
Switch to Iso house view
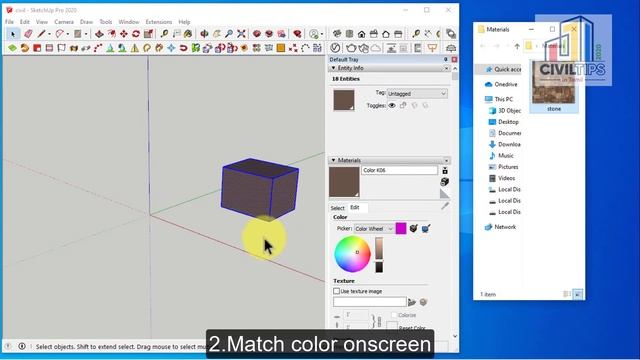[337, 34]
